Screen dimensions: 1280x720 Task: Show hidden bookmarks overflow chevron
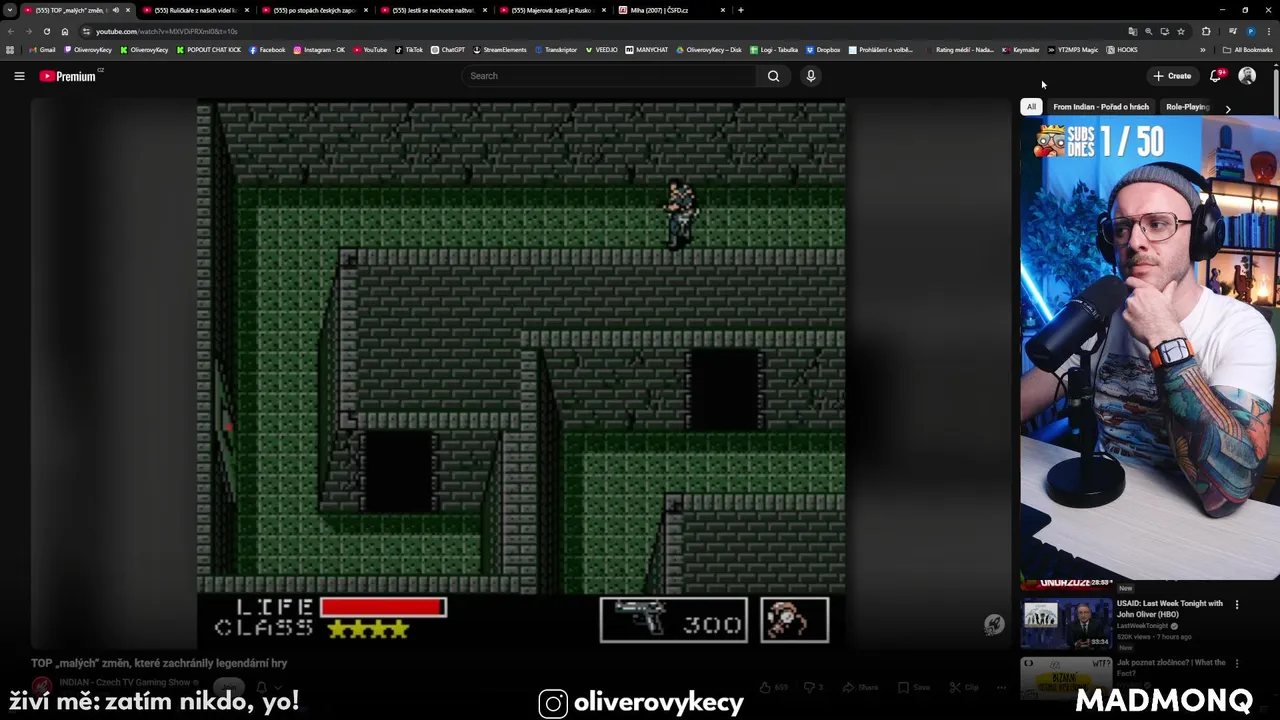tap(1203, 50)
